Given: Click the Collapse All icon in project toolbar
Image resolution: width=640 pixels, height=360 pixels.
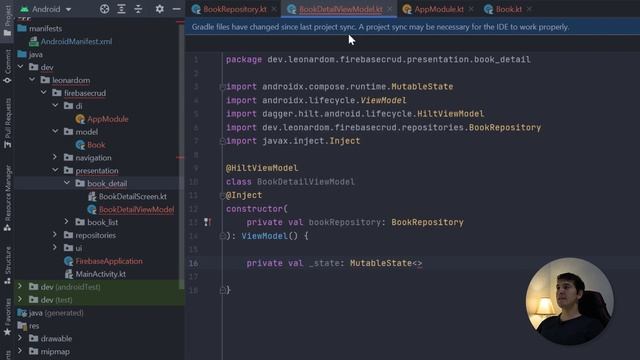Looking at the screenshot, I should point(138,9).
